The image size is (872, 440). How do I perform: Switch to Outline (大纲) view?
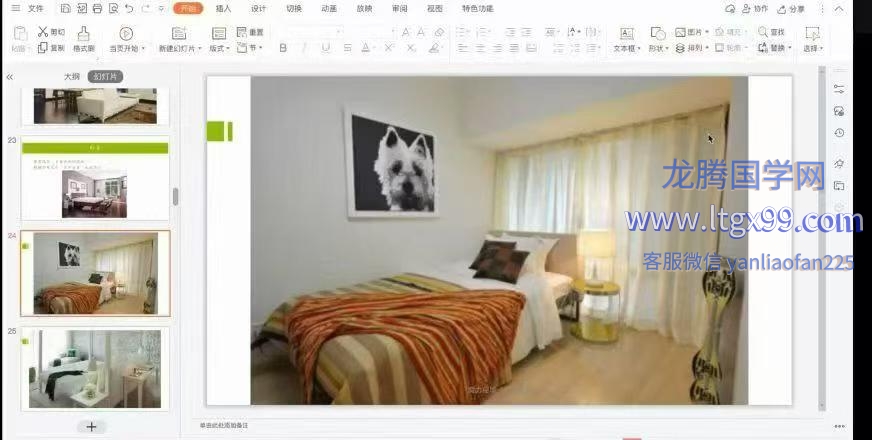point(71,77)
